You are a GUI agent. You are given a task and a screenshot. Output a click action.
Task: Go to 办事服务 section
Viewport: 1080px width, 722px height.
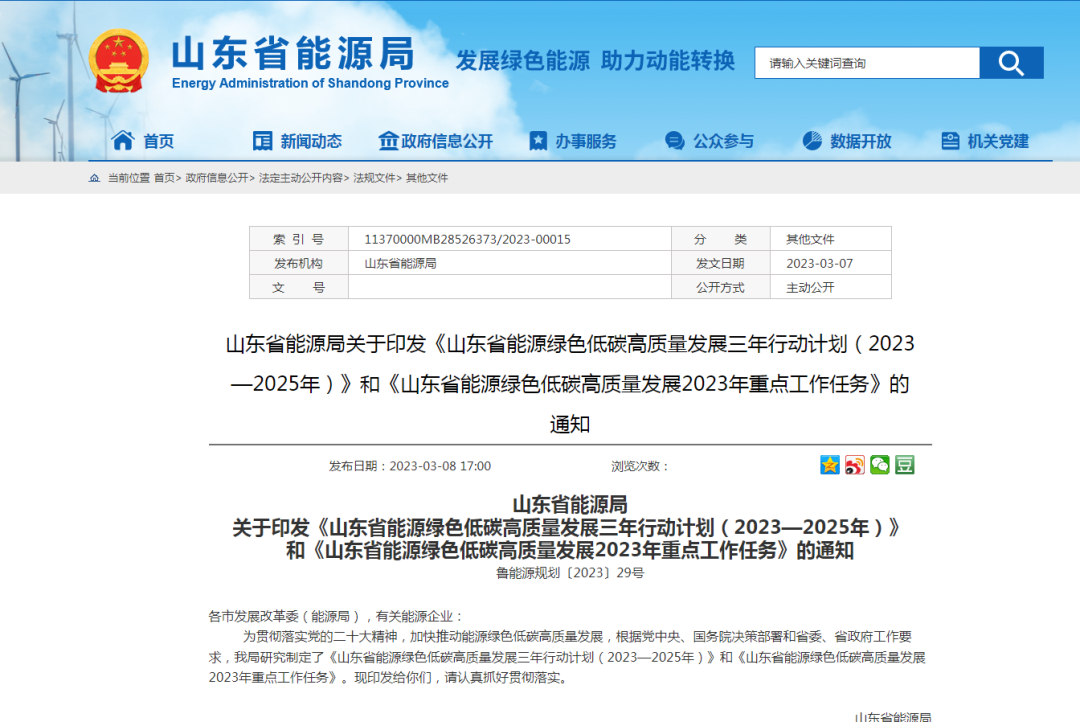pyautogui.click(x=573, y=141)
